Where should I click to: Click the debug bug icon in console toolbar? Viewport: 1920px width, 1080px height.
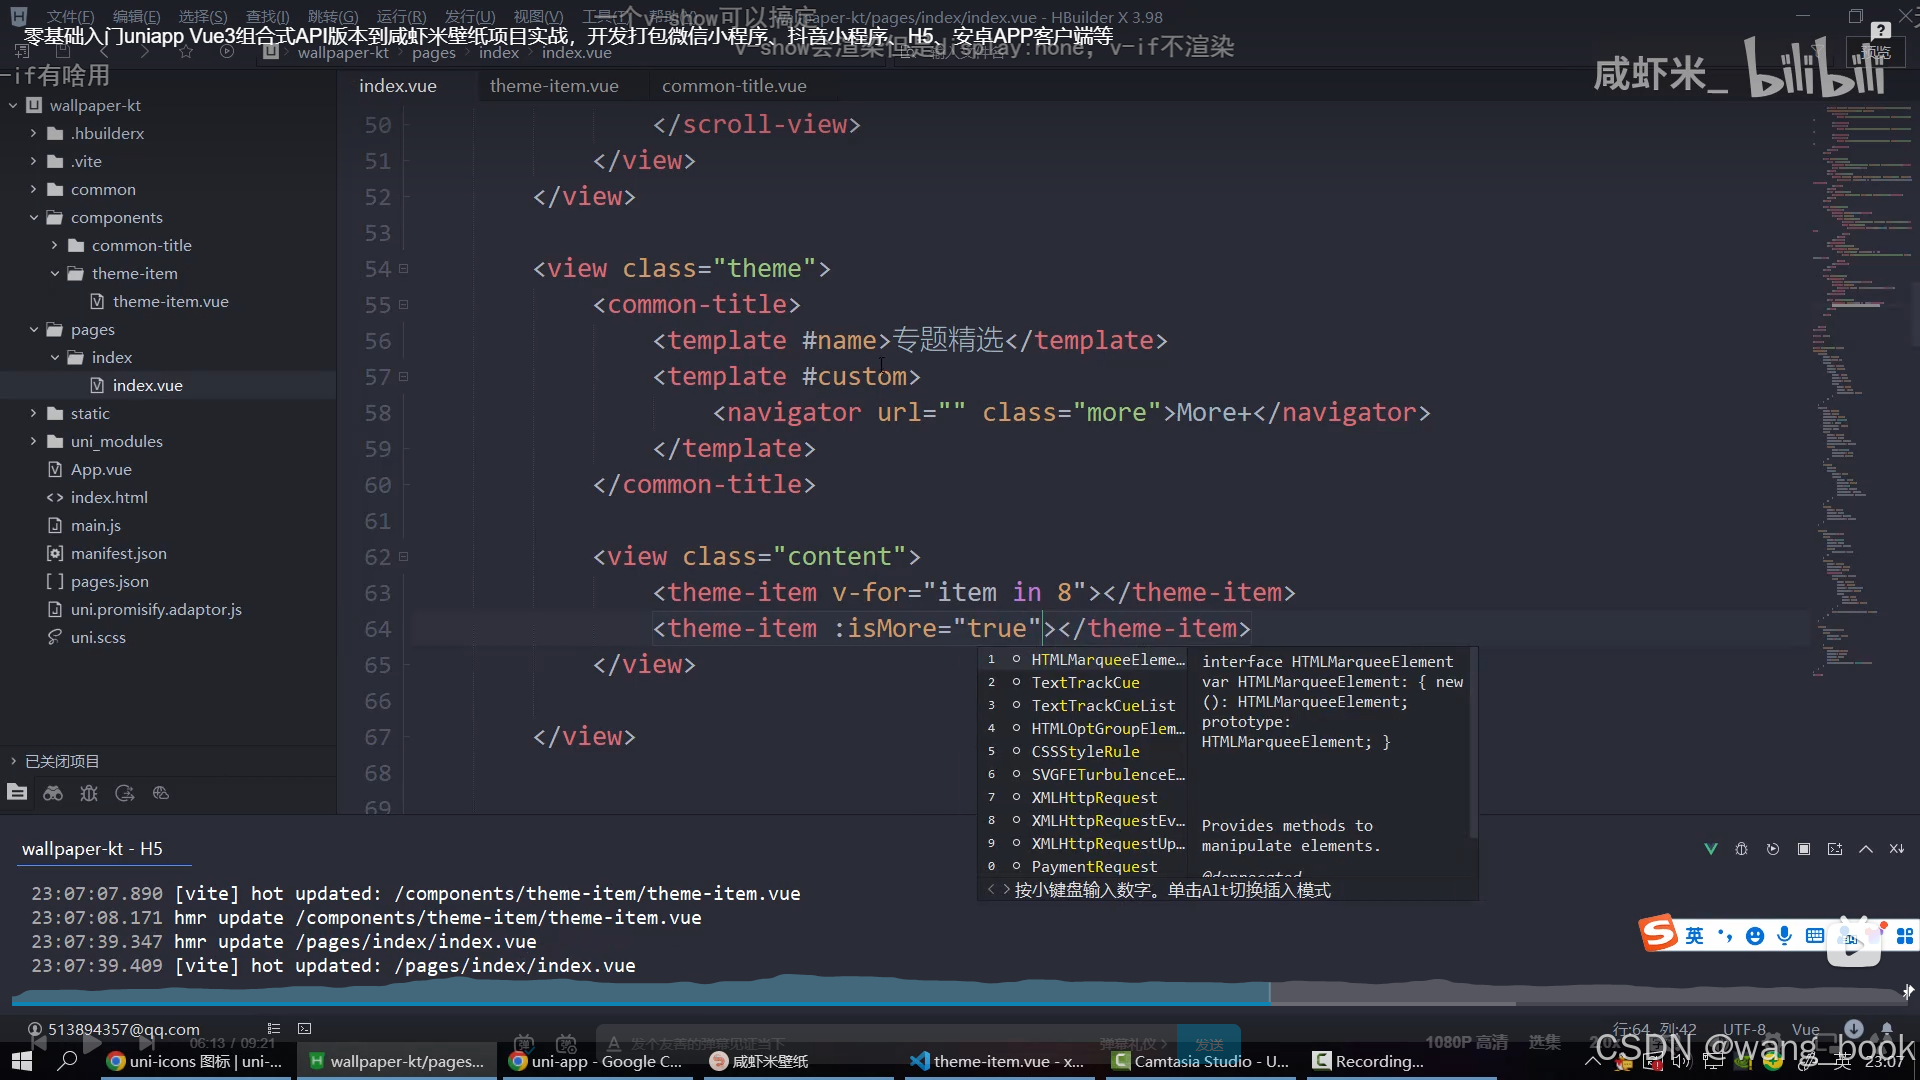click(1742, 849)
